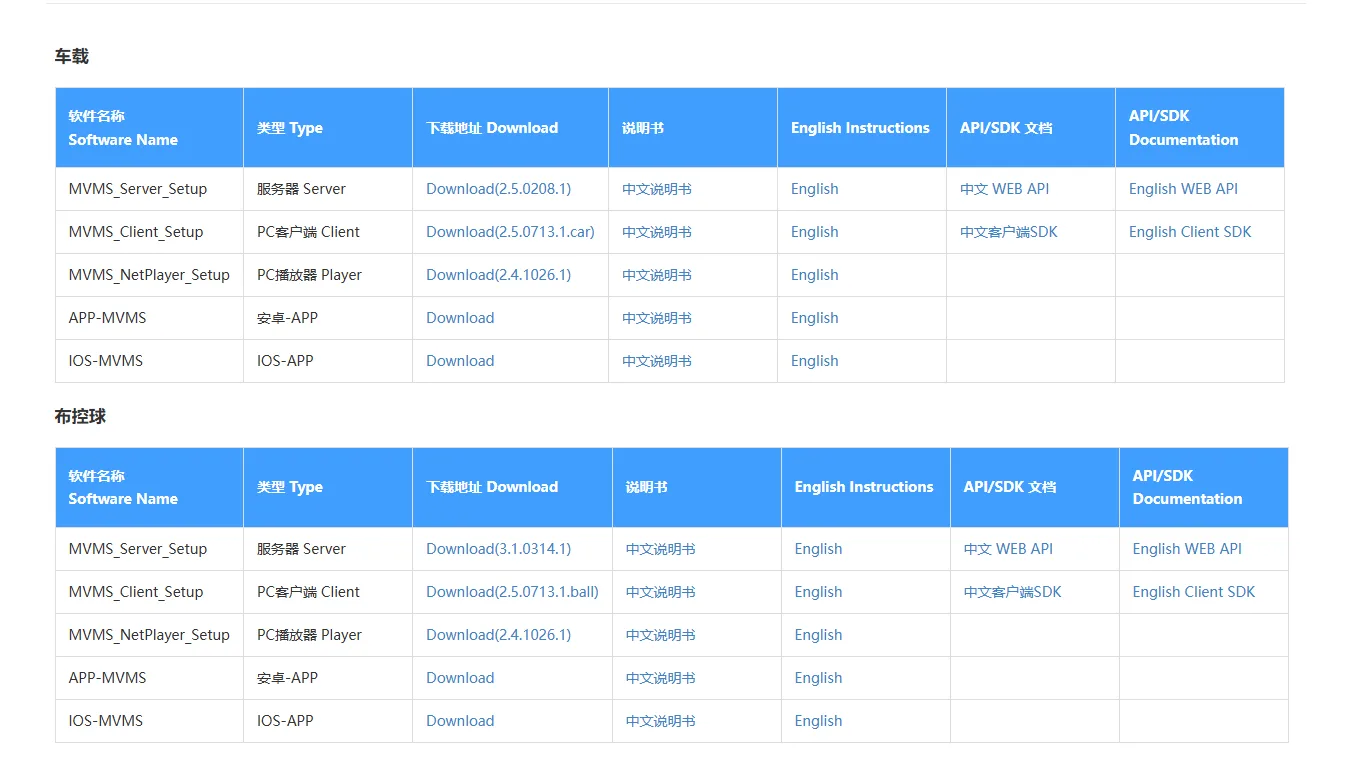This screenshot has height=773, width=1365.
Task: Open 中文说明书 for APP-MVMS in the 车载 table
Action: pos(657,318)
